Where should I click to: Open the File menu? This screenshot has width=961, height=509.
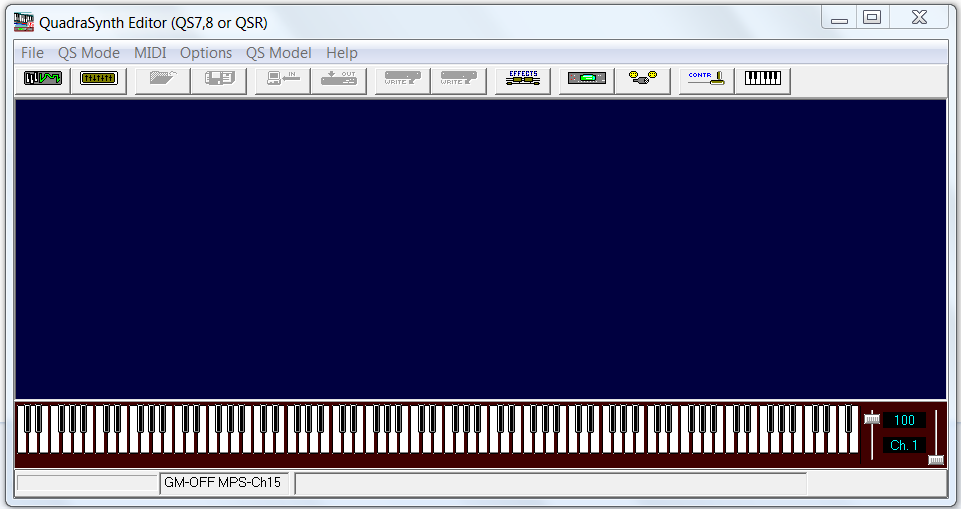[x=32, y=53]
